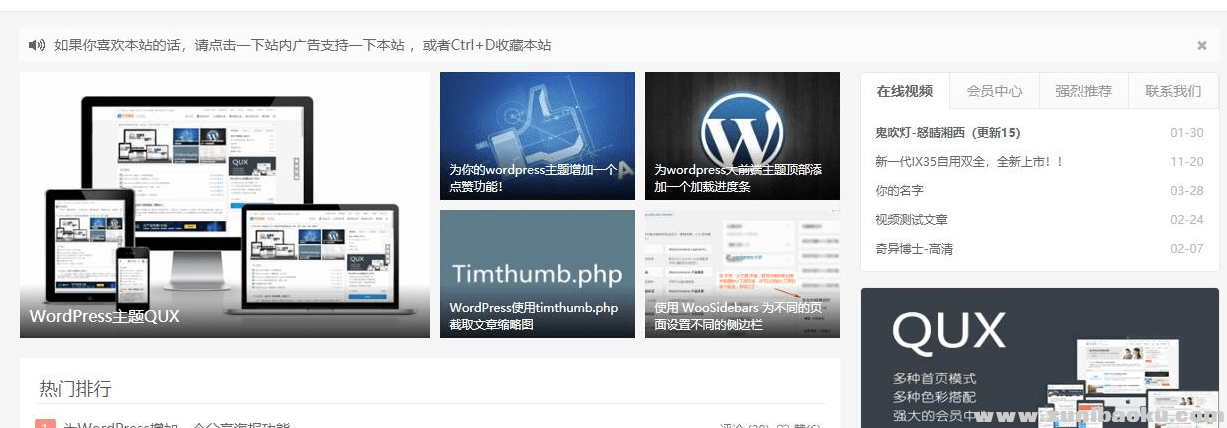Switch to the 在线视频 tab
Image resolution: width=1227 pixels, height=428 pixels.
click(x=904, y=91)
